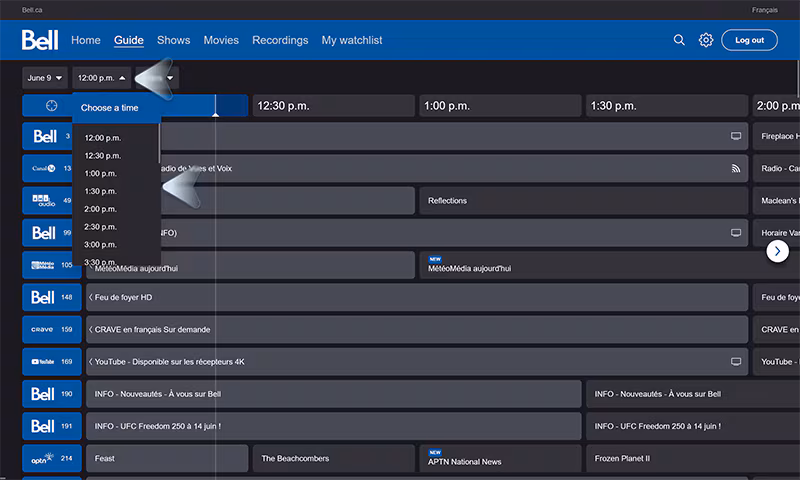Open first INFO - UFC Freedom 250 listing
Viewport: 800px width, 480px height.
click(334, 425)
